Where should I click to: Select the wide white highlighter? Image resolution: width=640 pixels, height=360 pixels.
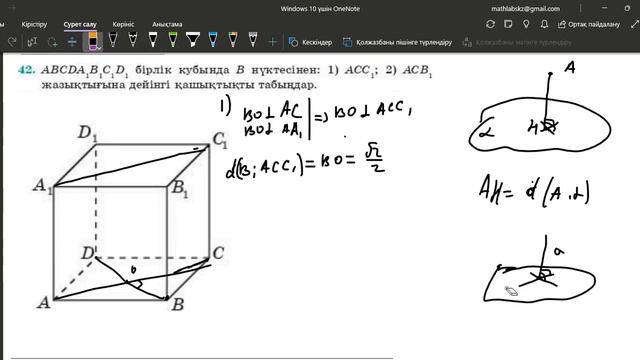coord(193,40)
